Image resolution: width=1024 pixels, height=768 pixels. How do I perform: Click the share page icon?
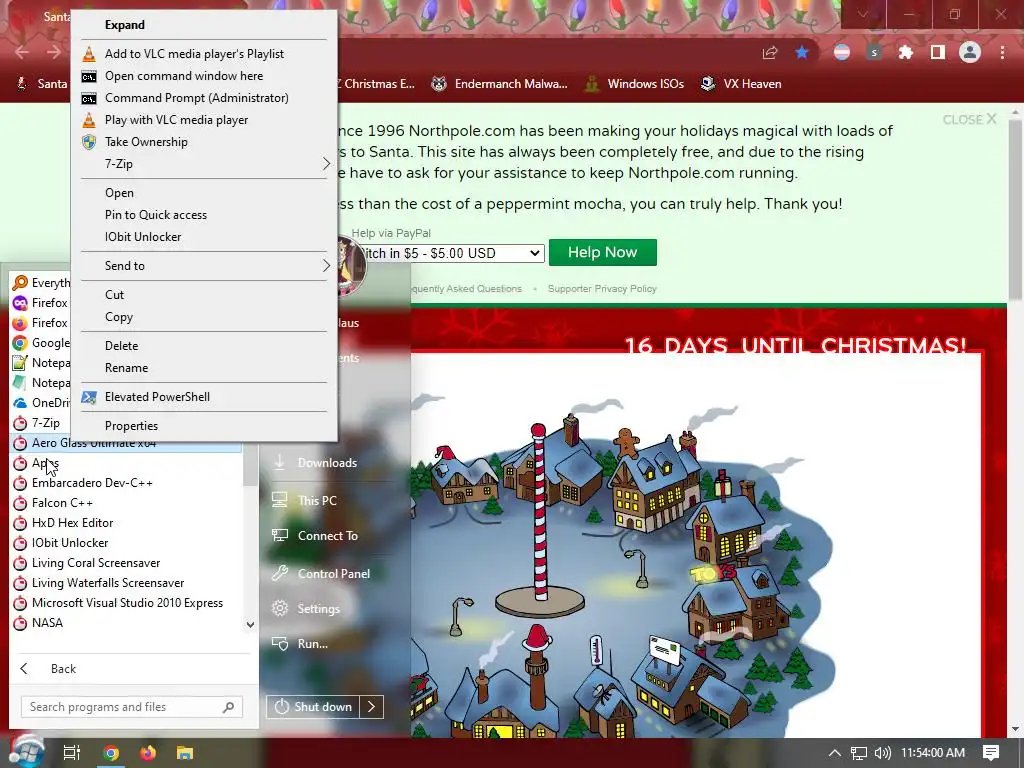[x=770, y=53]
